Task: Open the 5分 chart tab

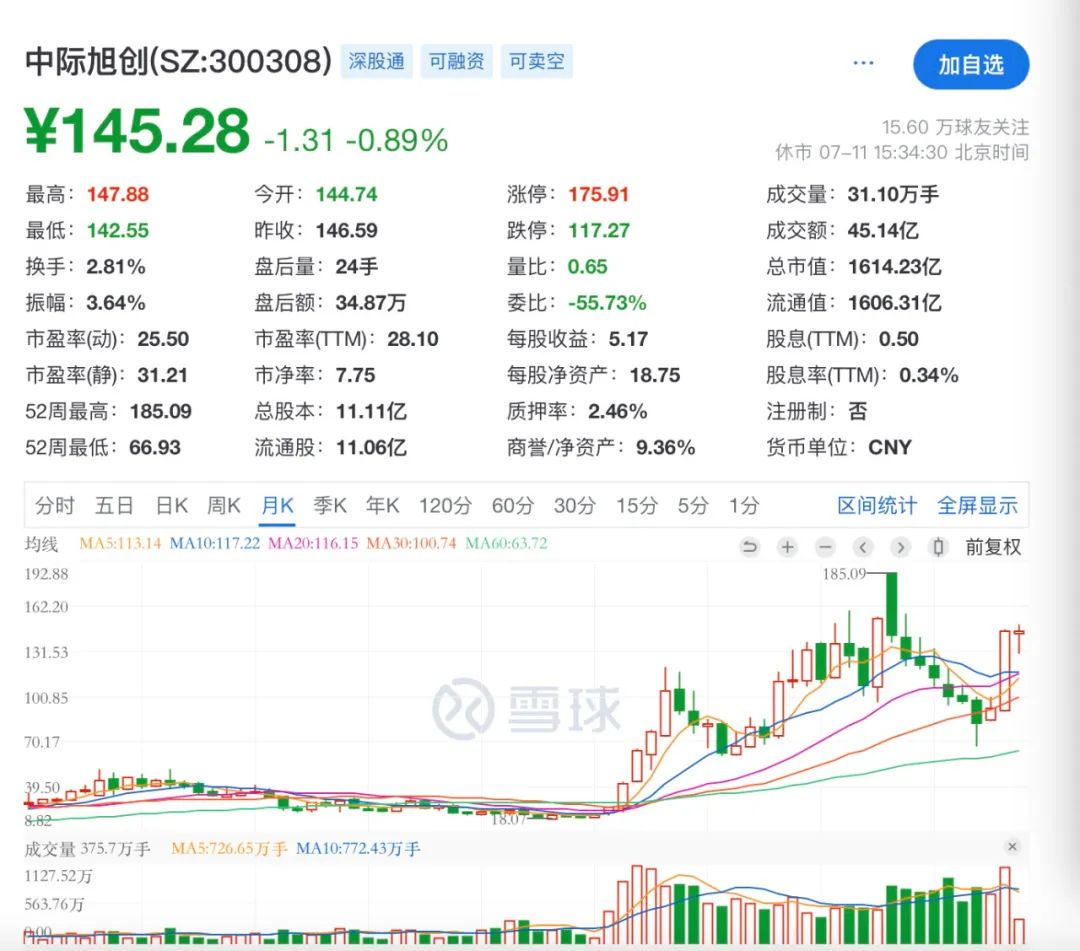Action: 692,505
